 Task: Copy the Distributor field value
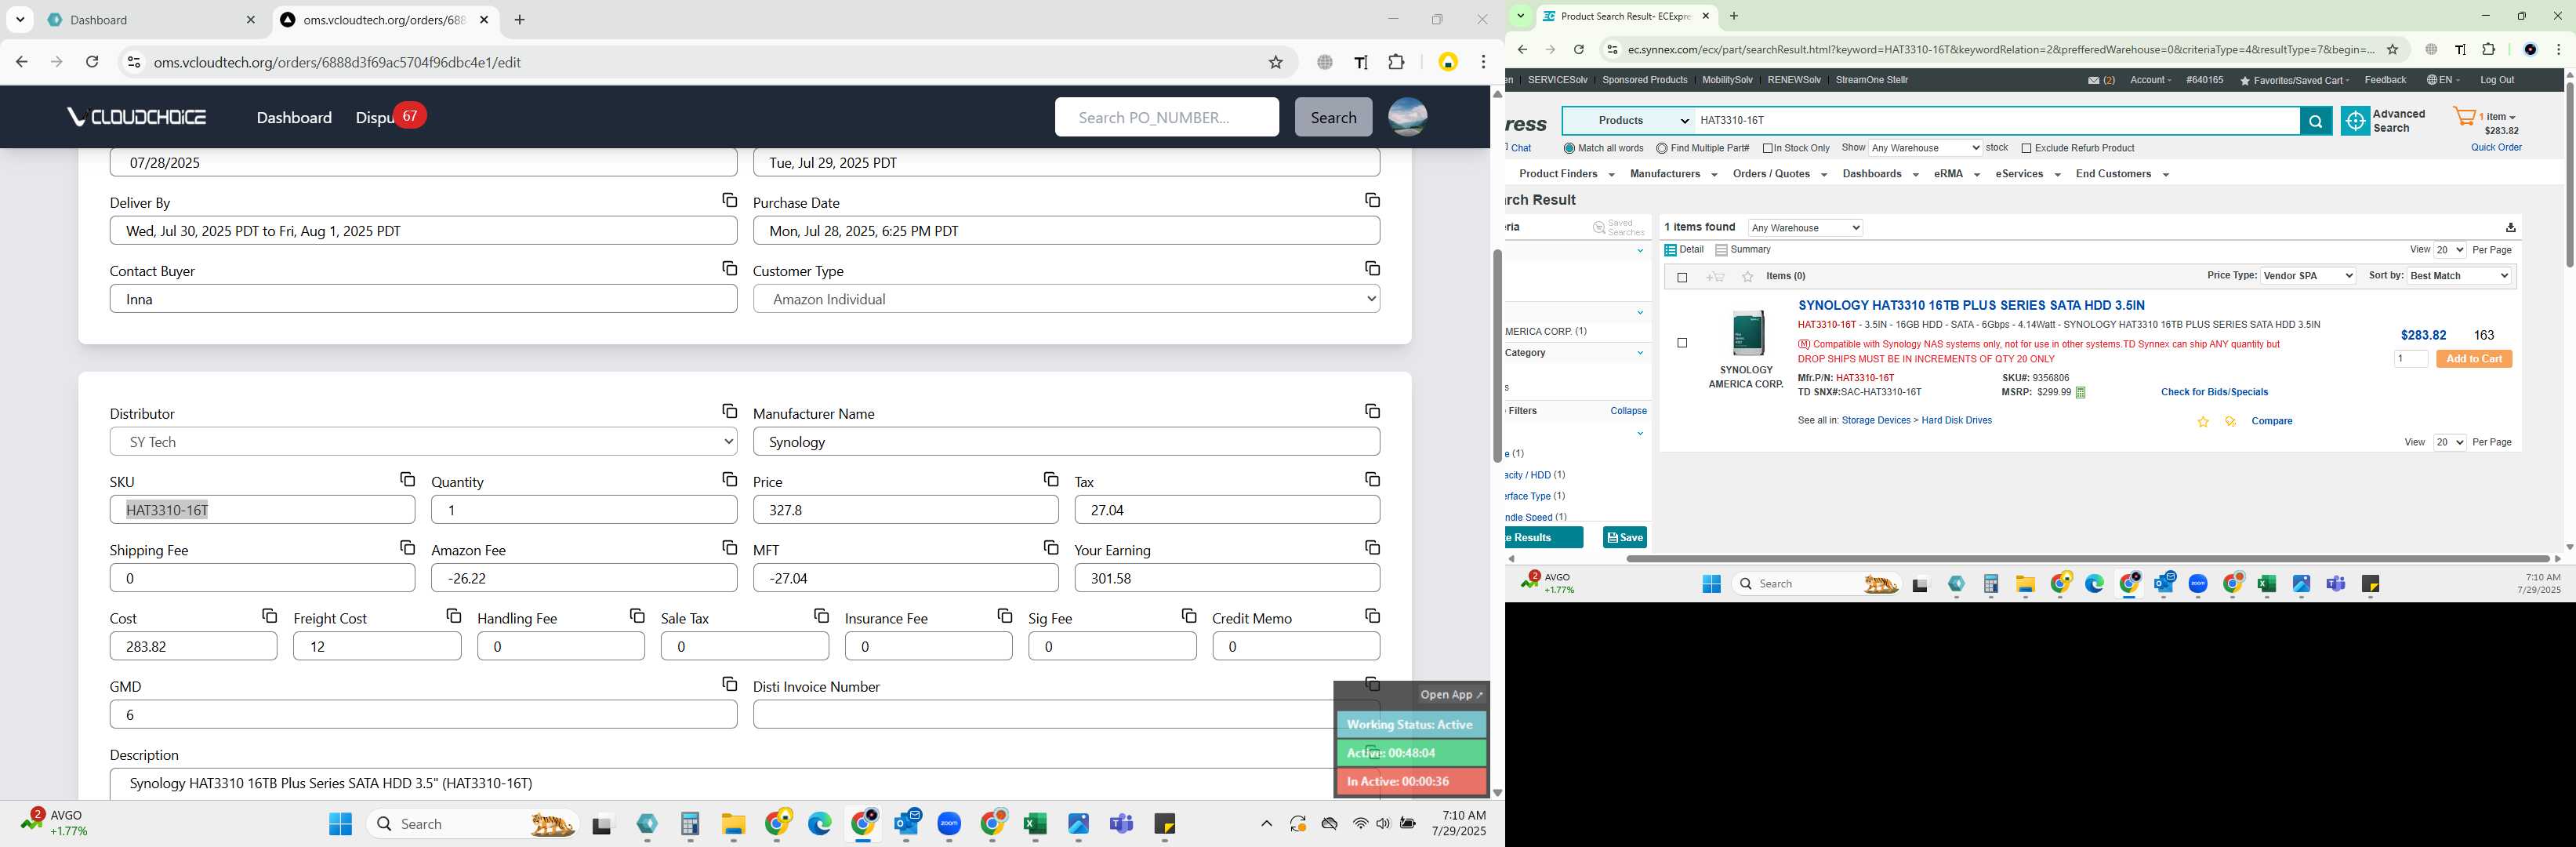729,412
